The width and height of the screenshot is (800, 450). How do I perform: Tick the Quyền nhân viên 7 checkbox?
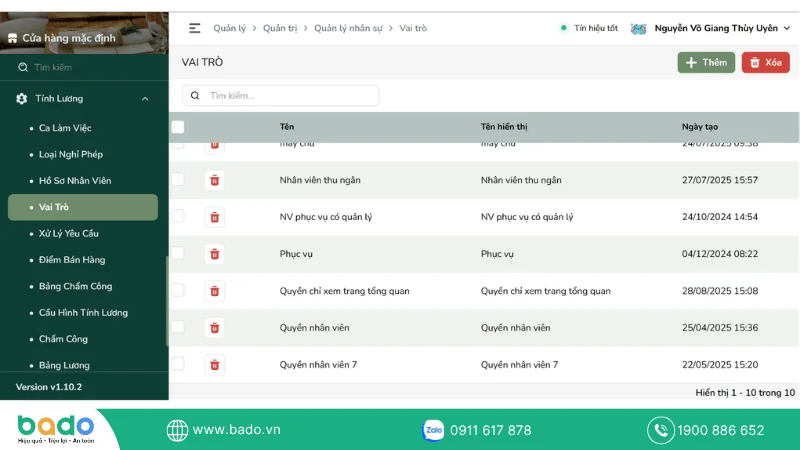[178, 364]
